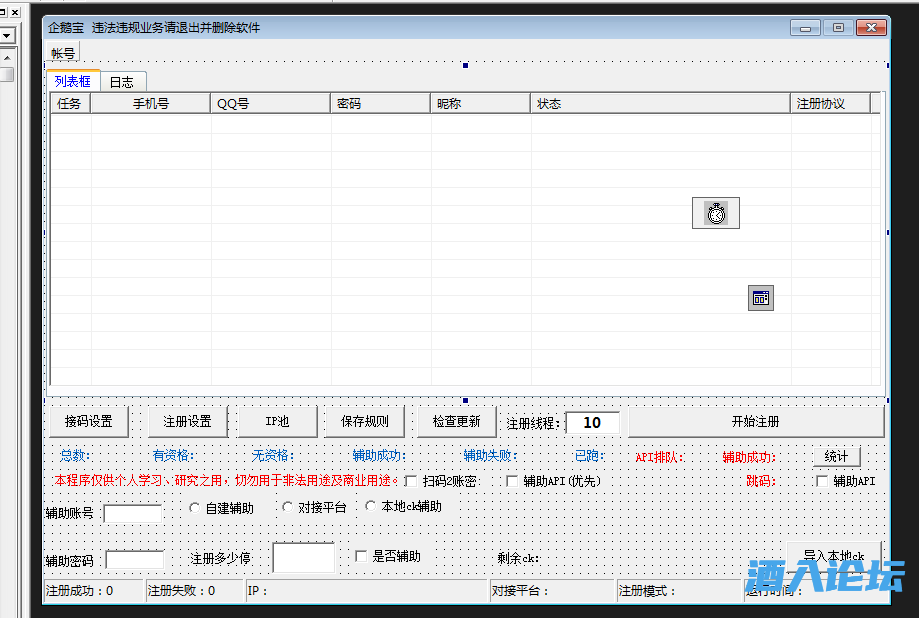
Task: Open 接码设置 settings
Action: pos(89,422)
